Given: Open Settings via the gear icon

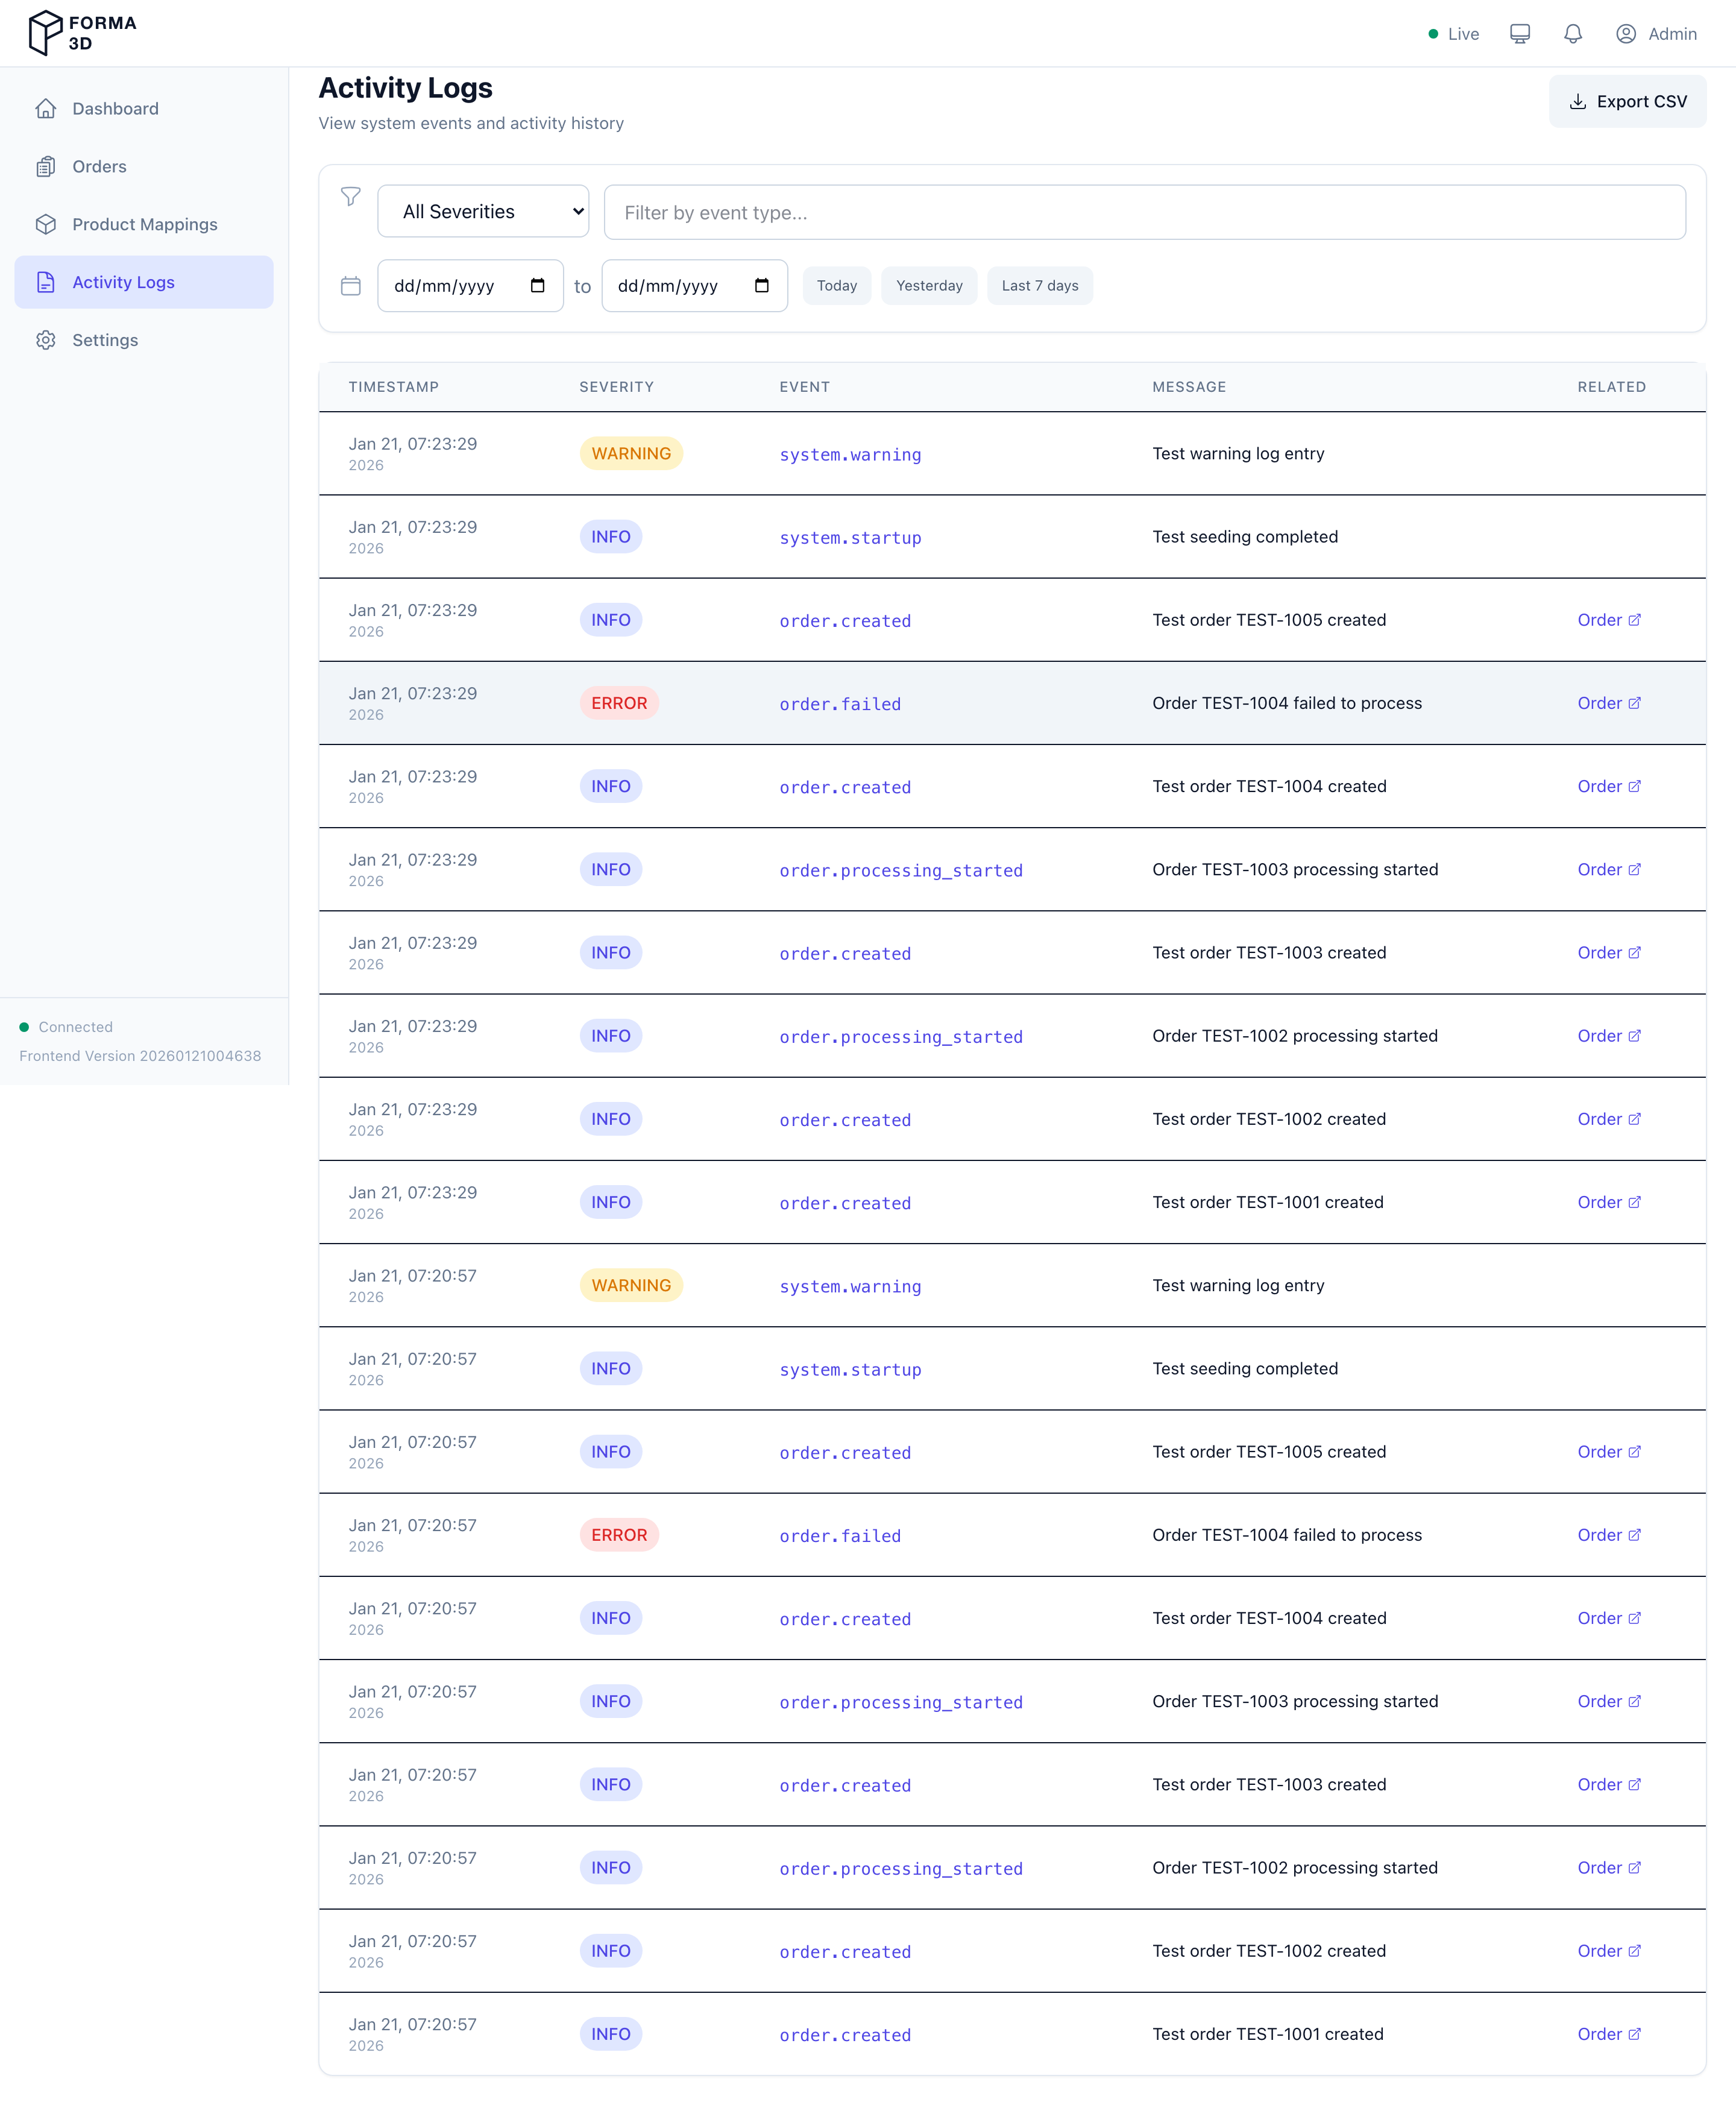Looking at the screenshot, I should pyautogui.click(x=47, y=340).
